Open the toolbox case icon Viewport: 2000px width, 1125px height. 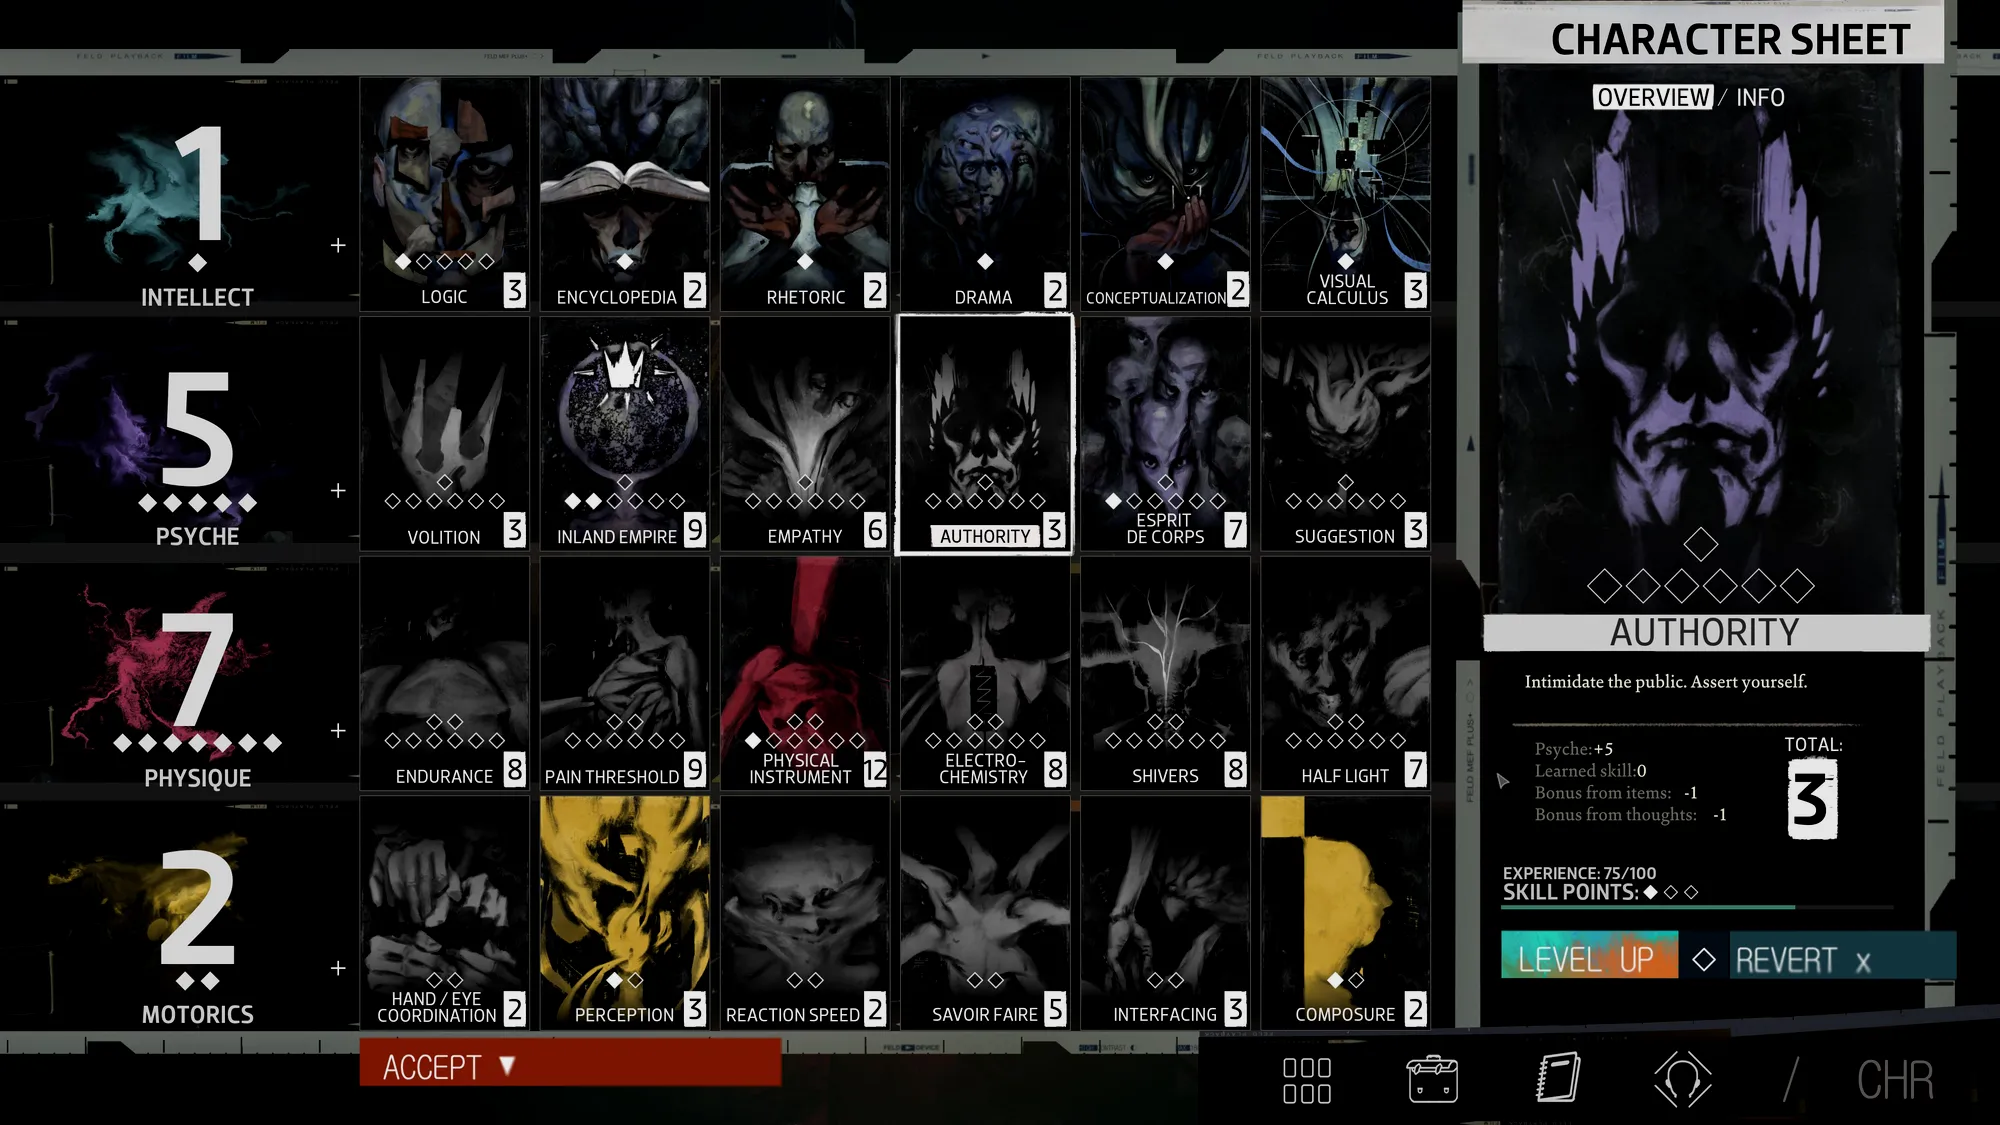click(x=1432, y=1079)
